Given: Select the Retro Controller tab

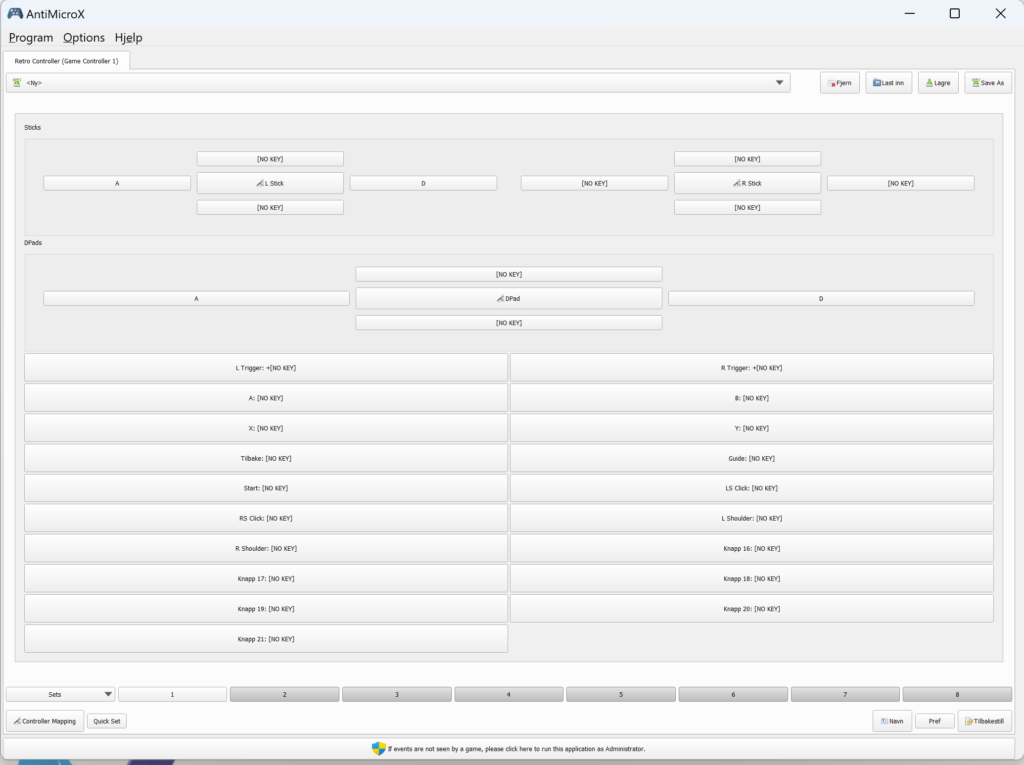Looking at the screenshot, I should pos(67,61).
